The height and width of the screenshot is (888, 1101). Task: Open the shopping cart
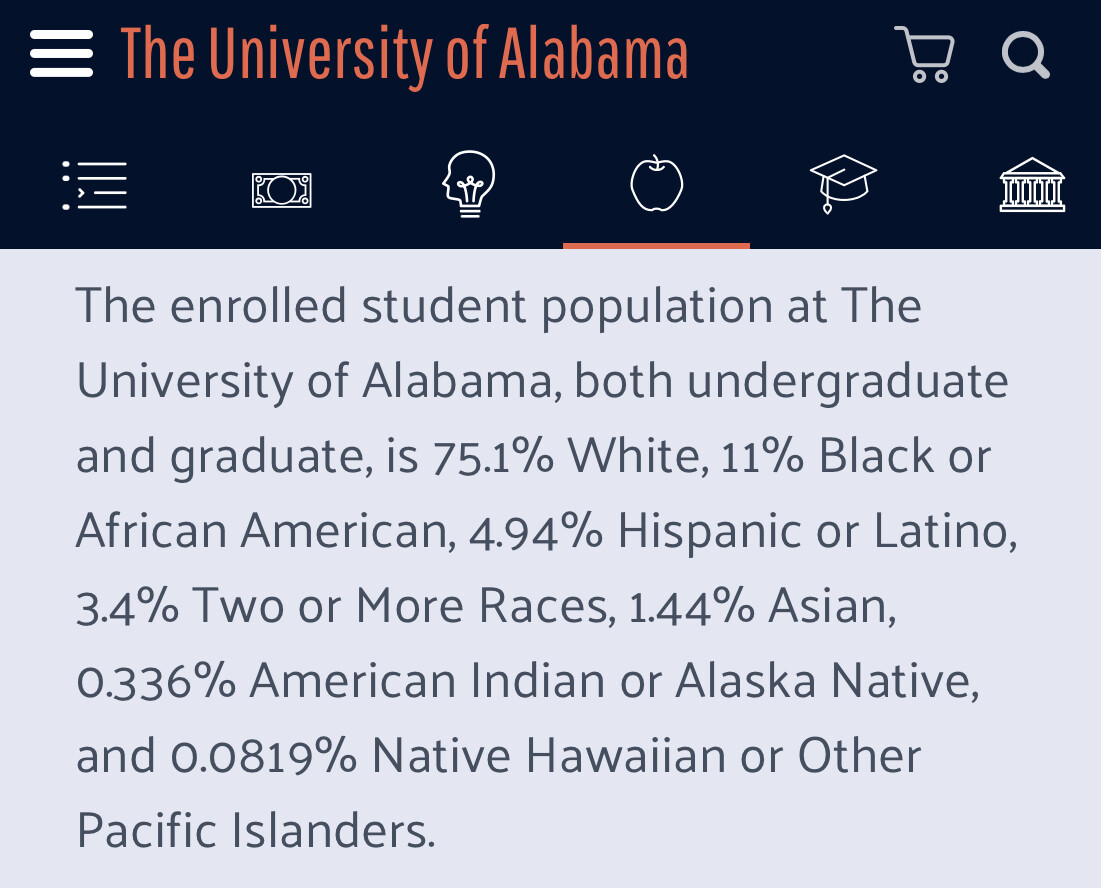pyautogui.click(x=924, y=54)
